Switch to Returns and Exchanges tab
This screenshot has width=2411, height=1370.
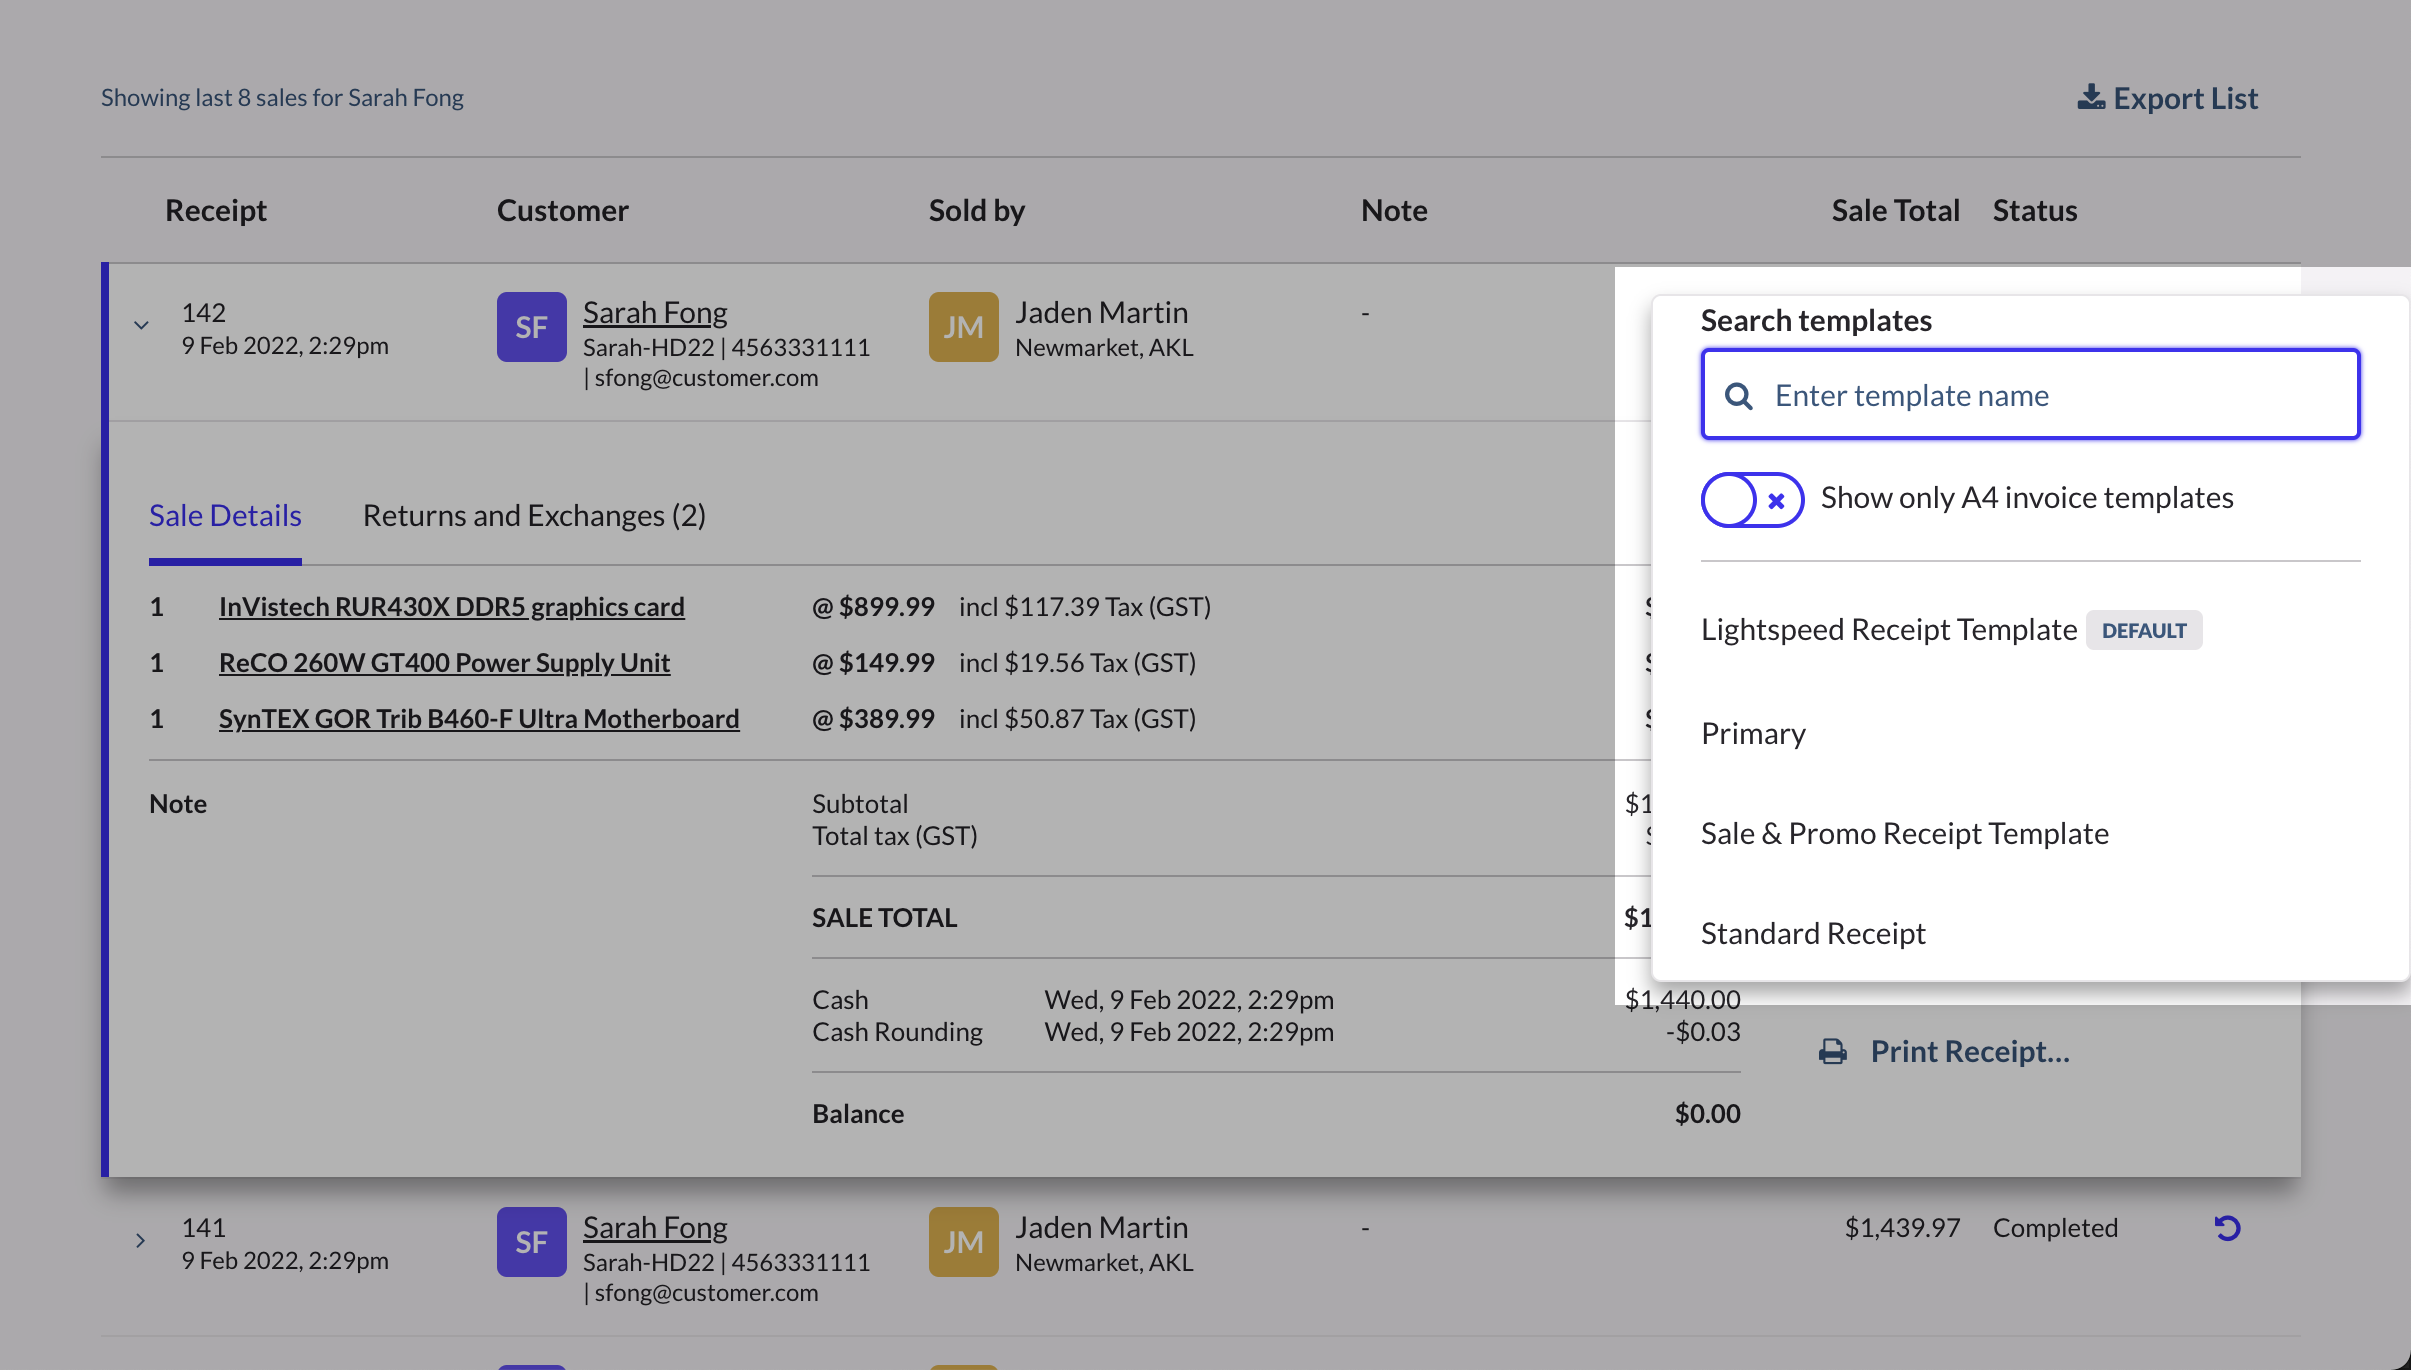(535, 515)
